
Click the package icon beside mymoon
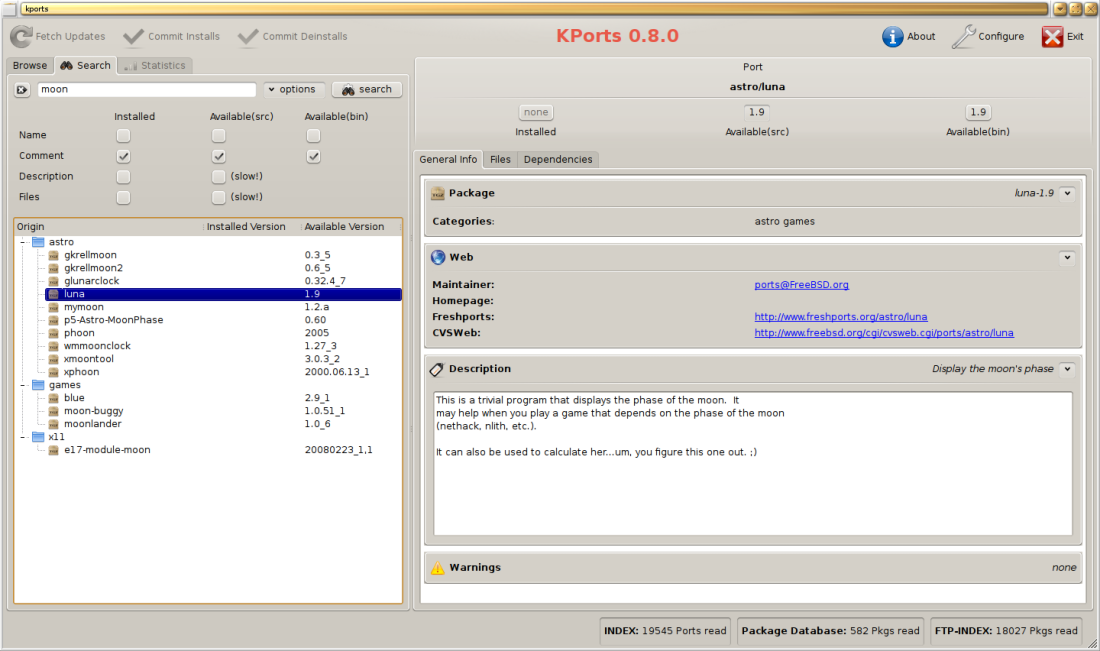53,307
